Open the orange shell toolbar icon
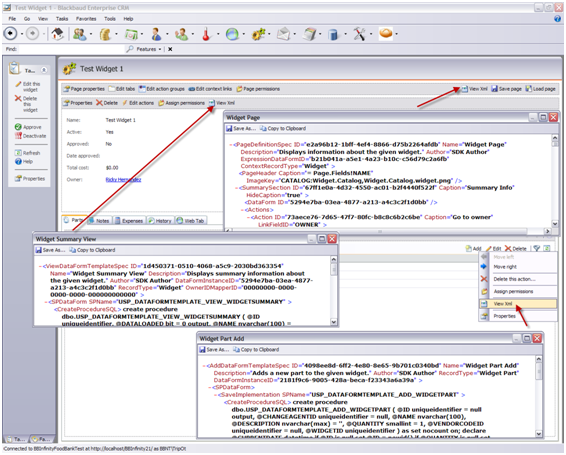 coord(386,34)
